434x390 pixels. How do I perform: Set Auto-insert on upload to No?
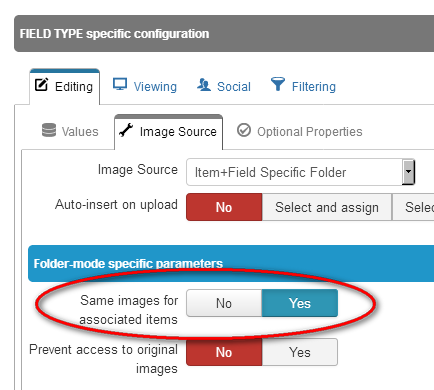(224, 207)
